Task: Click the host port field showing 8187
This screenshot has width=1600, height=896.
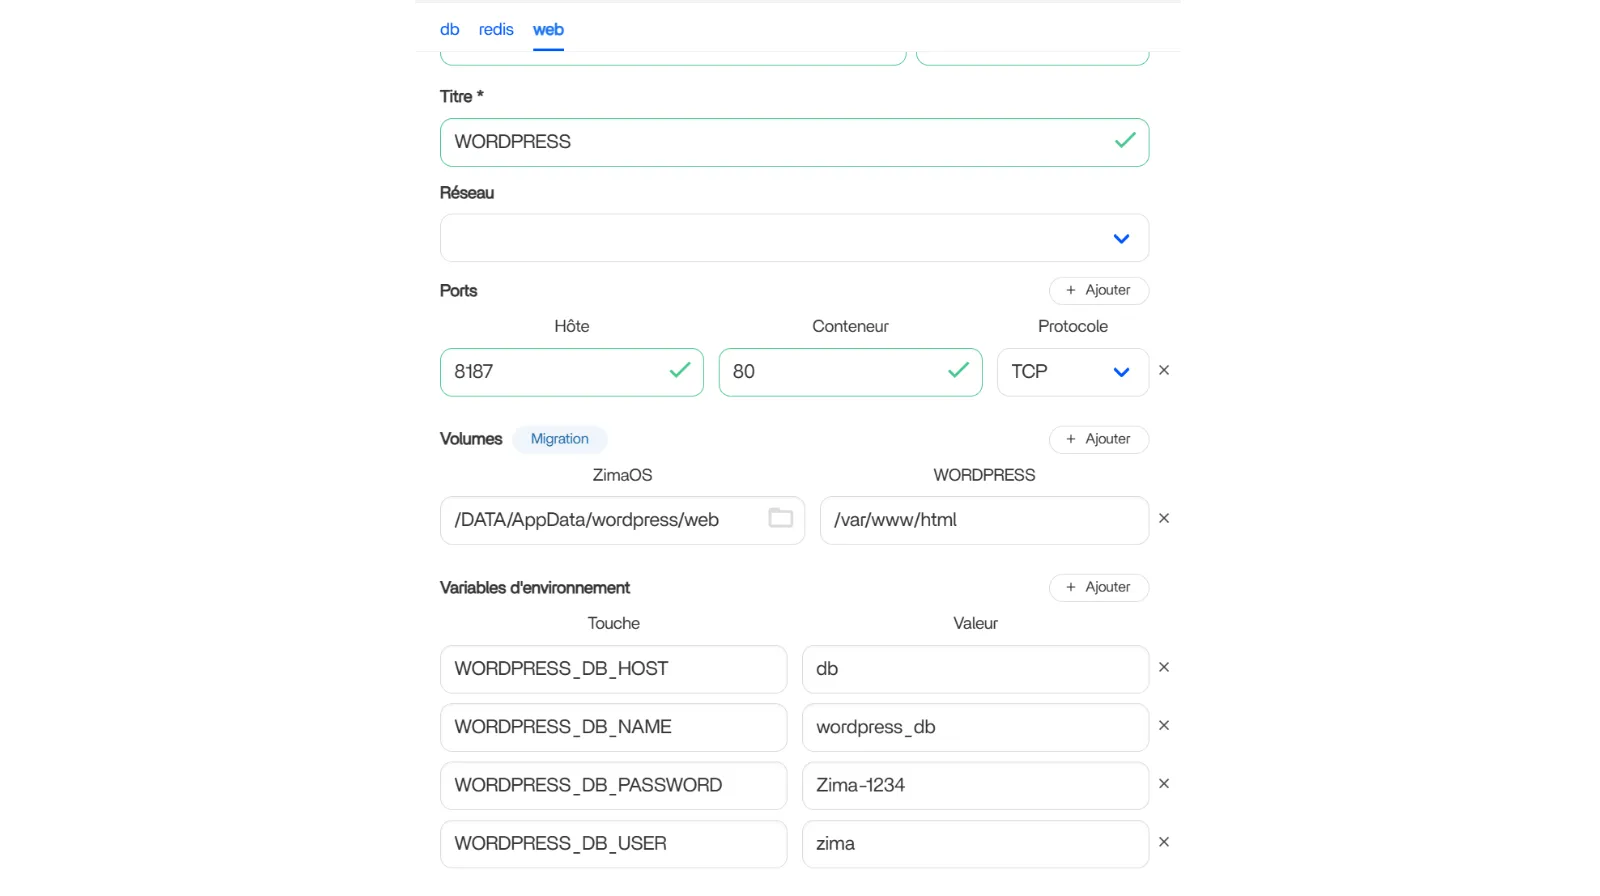Action: point(555,372)
